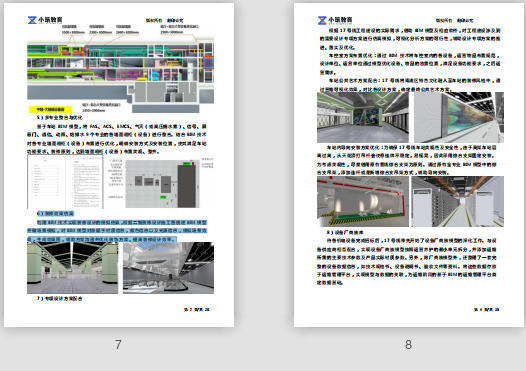
Task: Click the electrical cabinet corridor rendering
Action: (x=458, y=201)
